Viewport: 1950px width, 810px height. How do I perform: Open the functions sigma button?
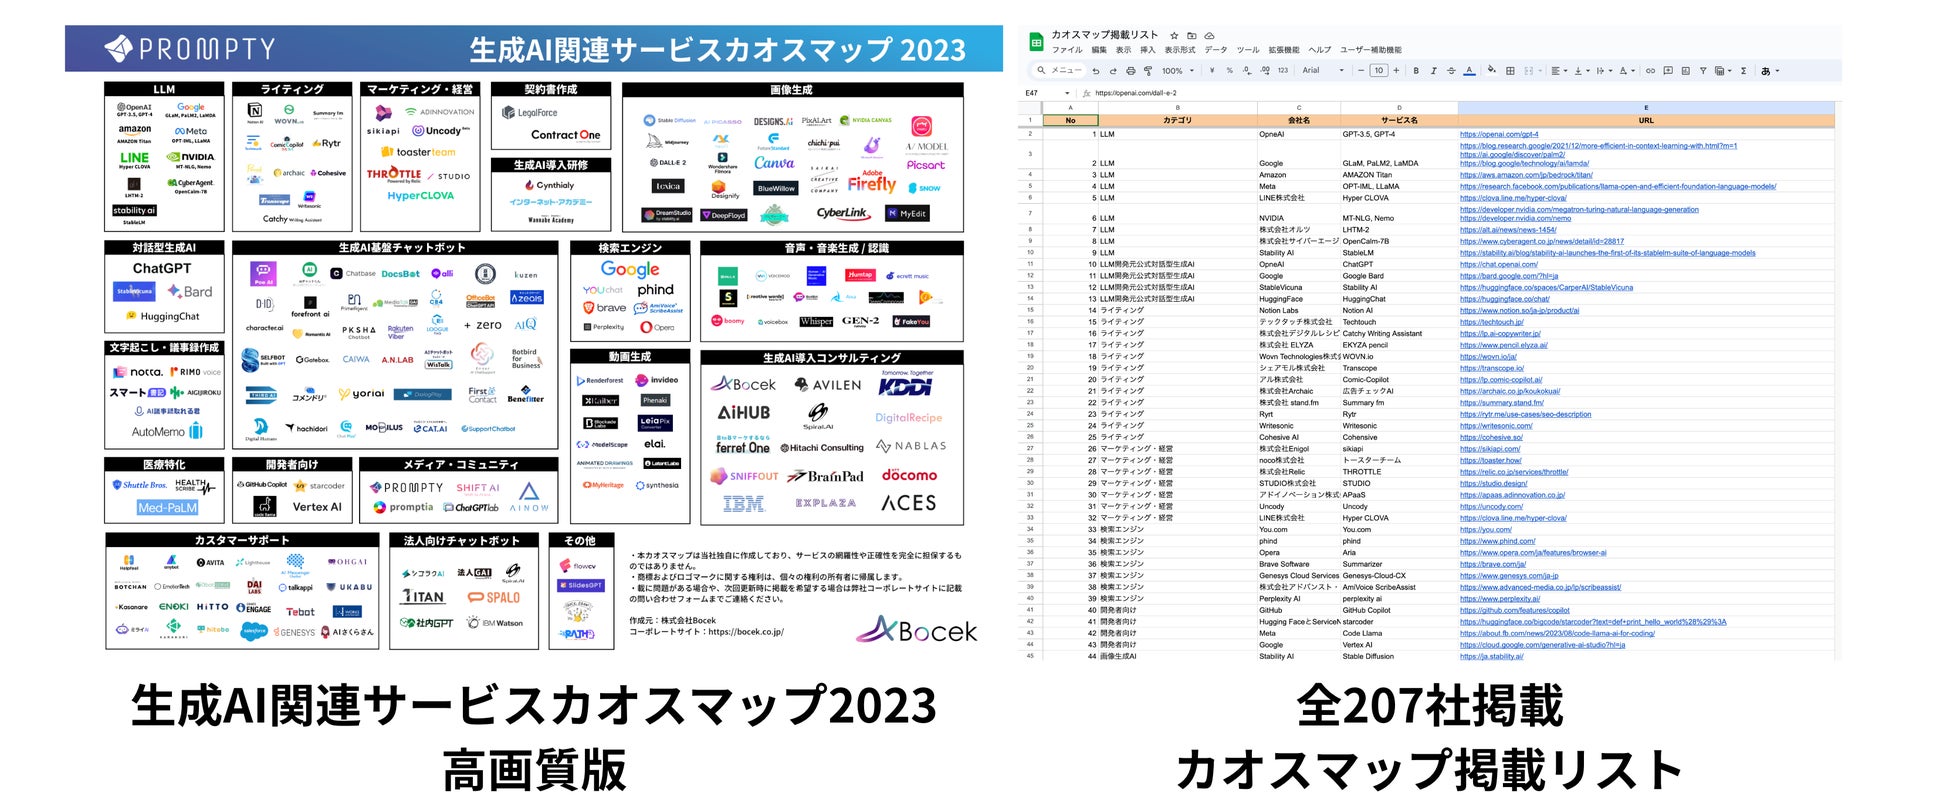coord(1743,71)
